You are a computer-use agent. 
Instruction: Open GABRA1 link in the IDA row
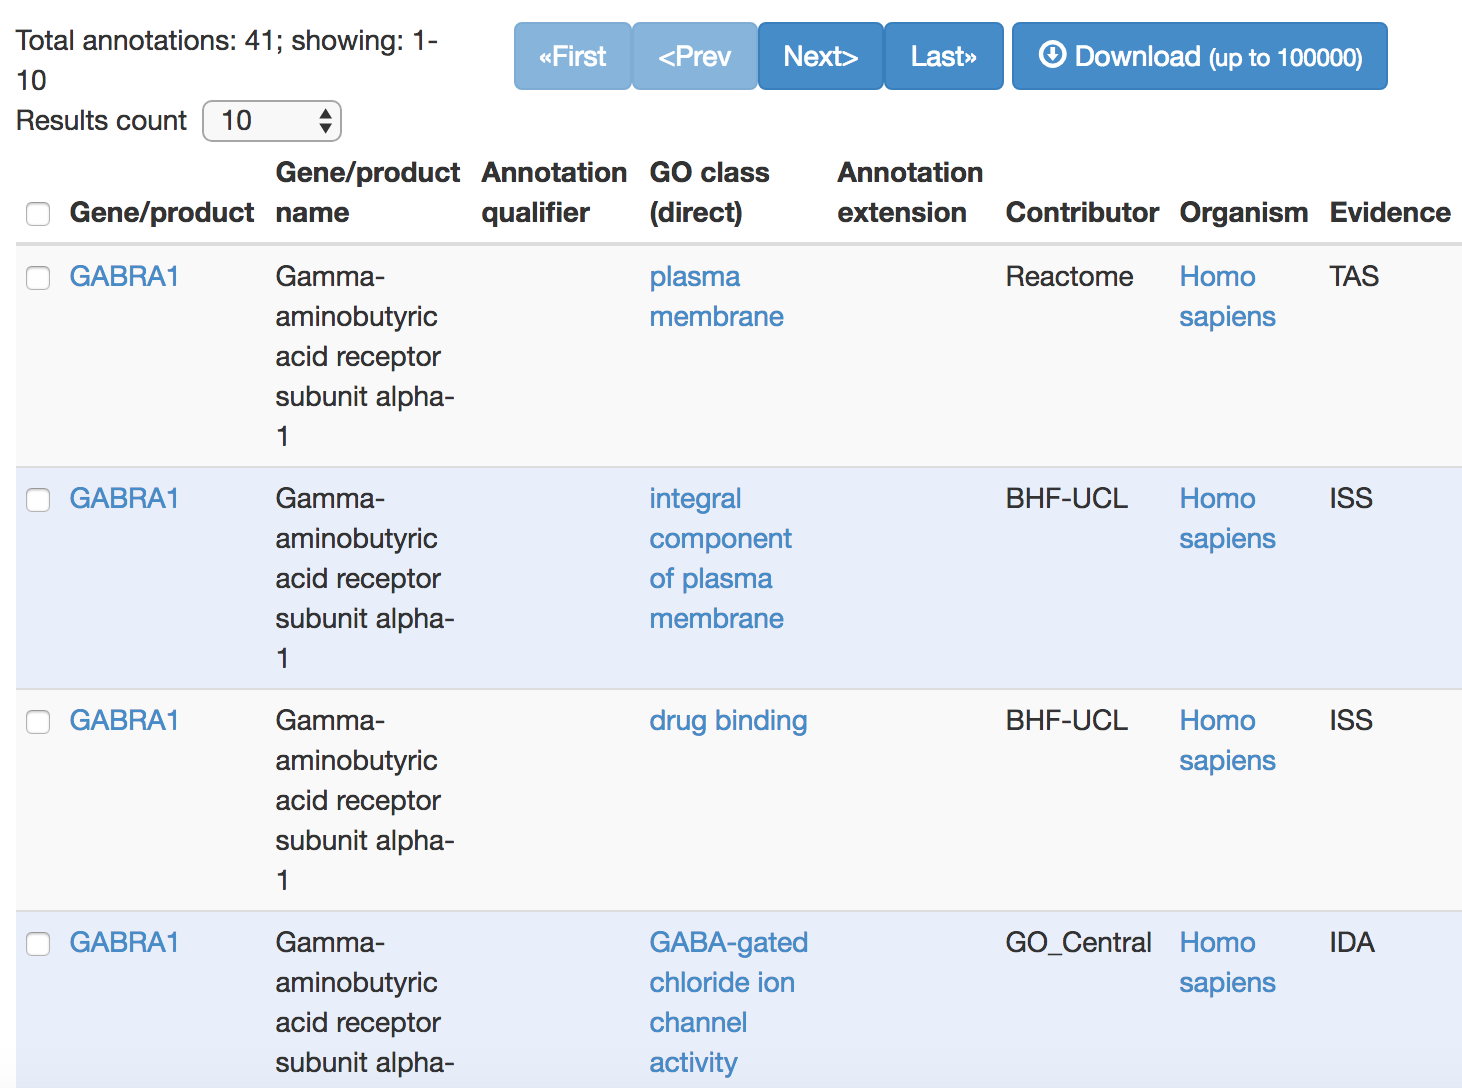[x=124, y=942]
